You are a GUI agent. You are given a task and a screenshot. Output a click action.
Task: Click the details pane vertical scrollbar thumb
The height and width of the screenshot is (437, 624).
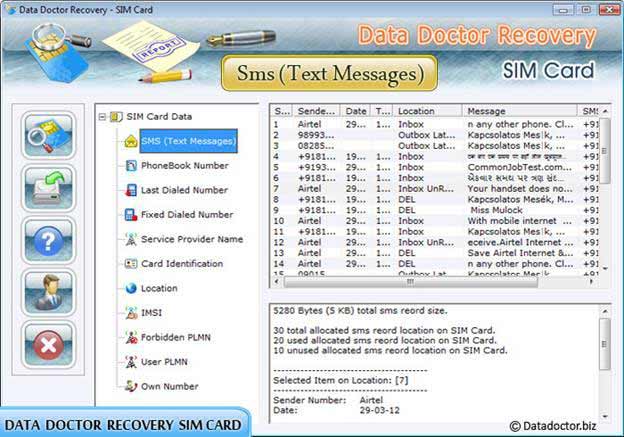(604, 344)
